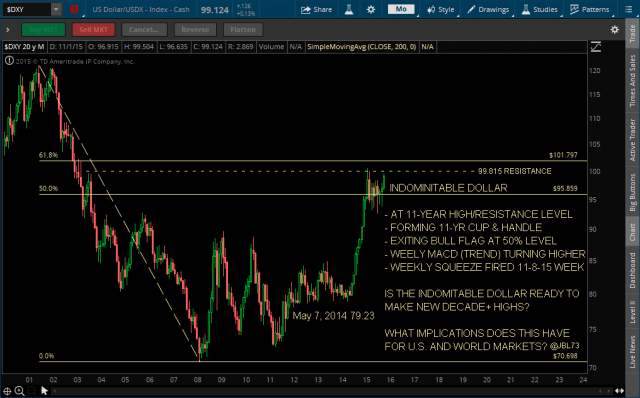Switch to the Chart side tab
This screenshot has width=640, height=398.
[632, 231]
